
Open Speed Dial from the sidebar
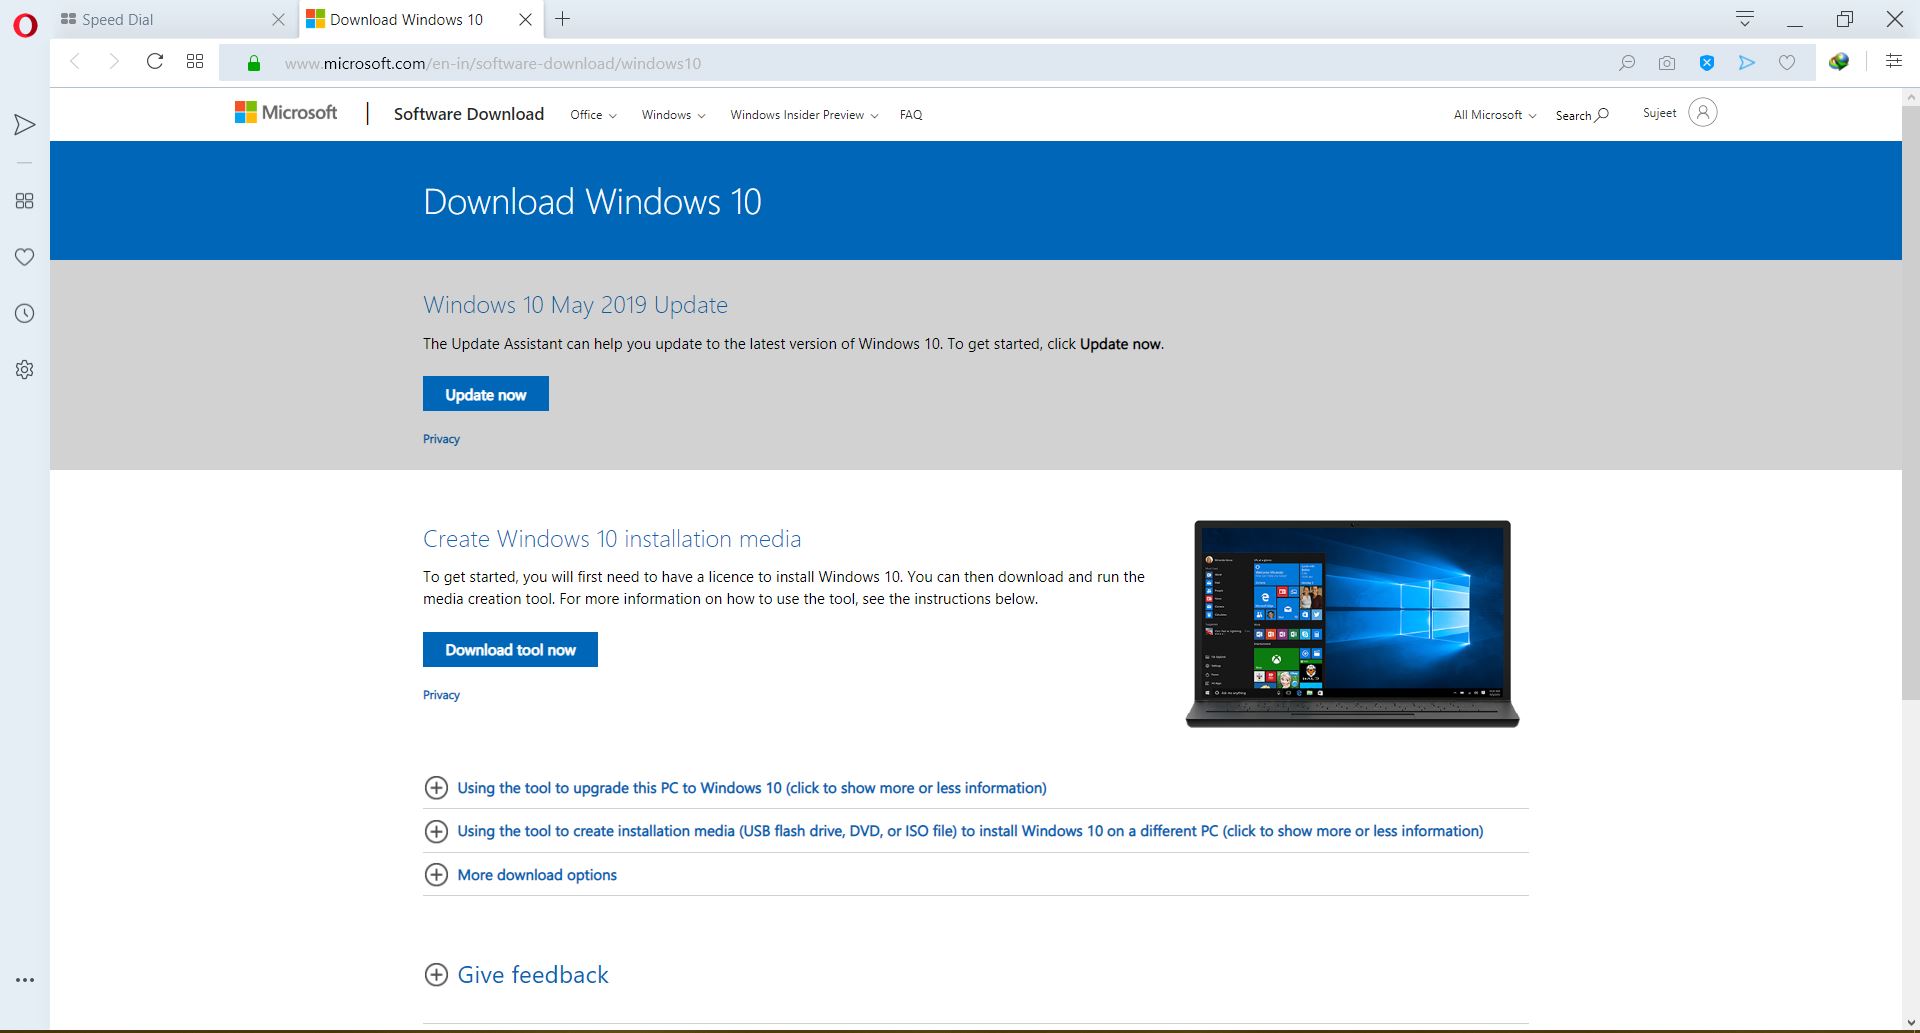[25, 200]
